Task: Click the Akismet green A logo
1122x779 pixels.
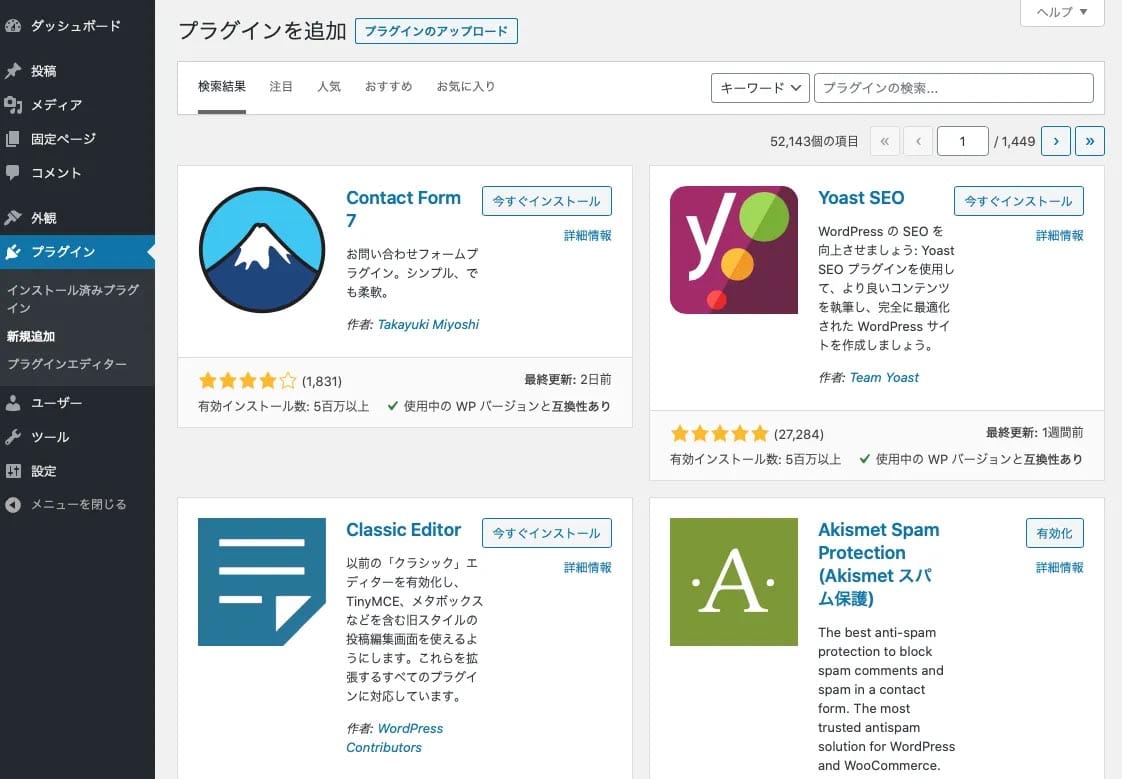Action: (x=733, y=582)
